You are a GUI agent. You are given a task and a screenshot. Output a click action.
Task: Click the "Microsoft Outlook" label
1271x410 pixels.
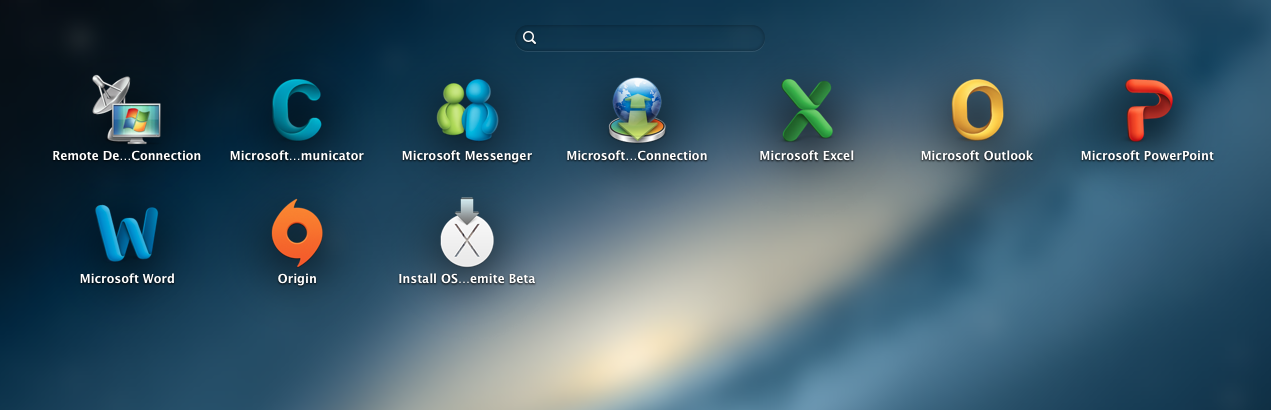click(x=977, y=156)
